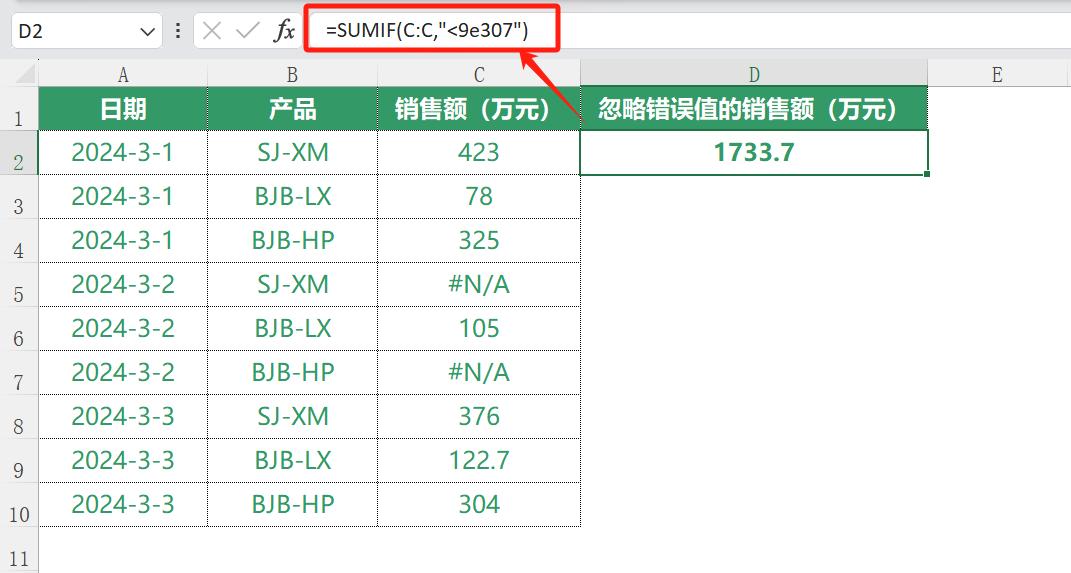Select date 2024-3-3 in row 8
Screen dimensions: 1071x573
pyautogui.click(x=123, y=416)
